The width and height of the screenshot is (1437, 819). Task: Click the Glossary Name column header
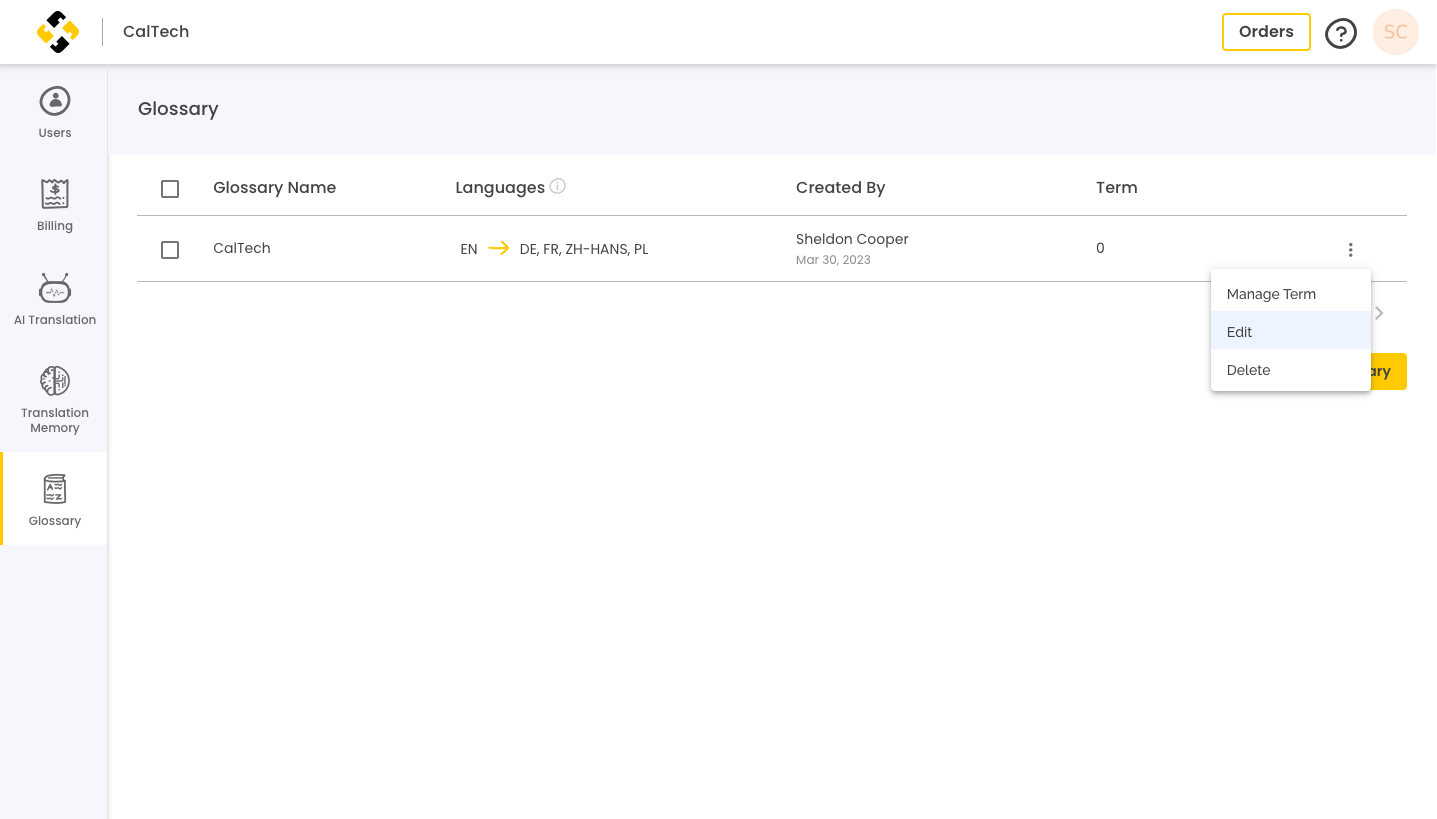coord(274,187)
